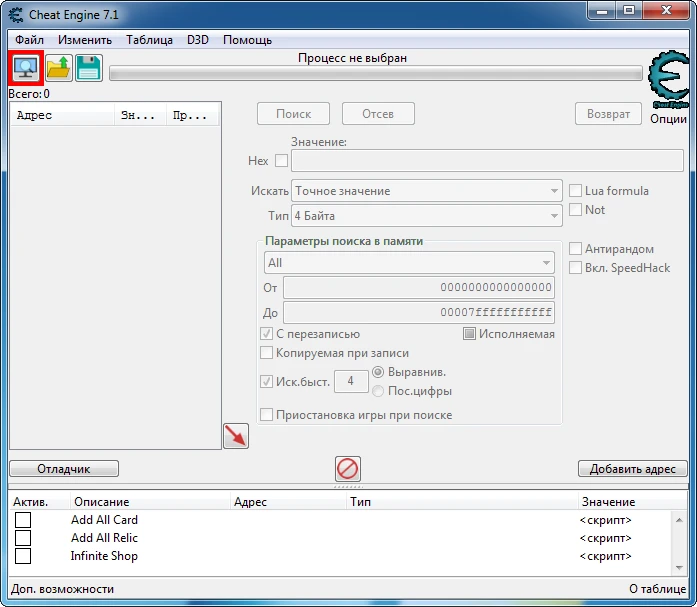This screenshot has width=697, height=607.
Task: Click Пр... column header in results
Action: [x=192, y=116]
